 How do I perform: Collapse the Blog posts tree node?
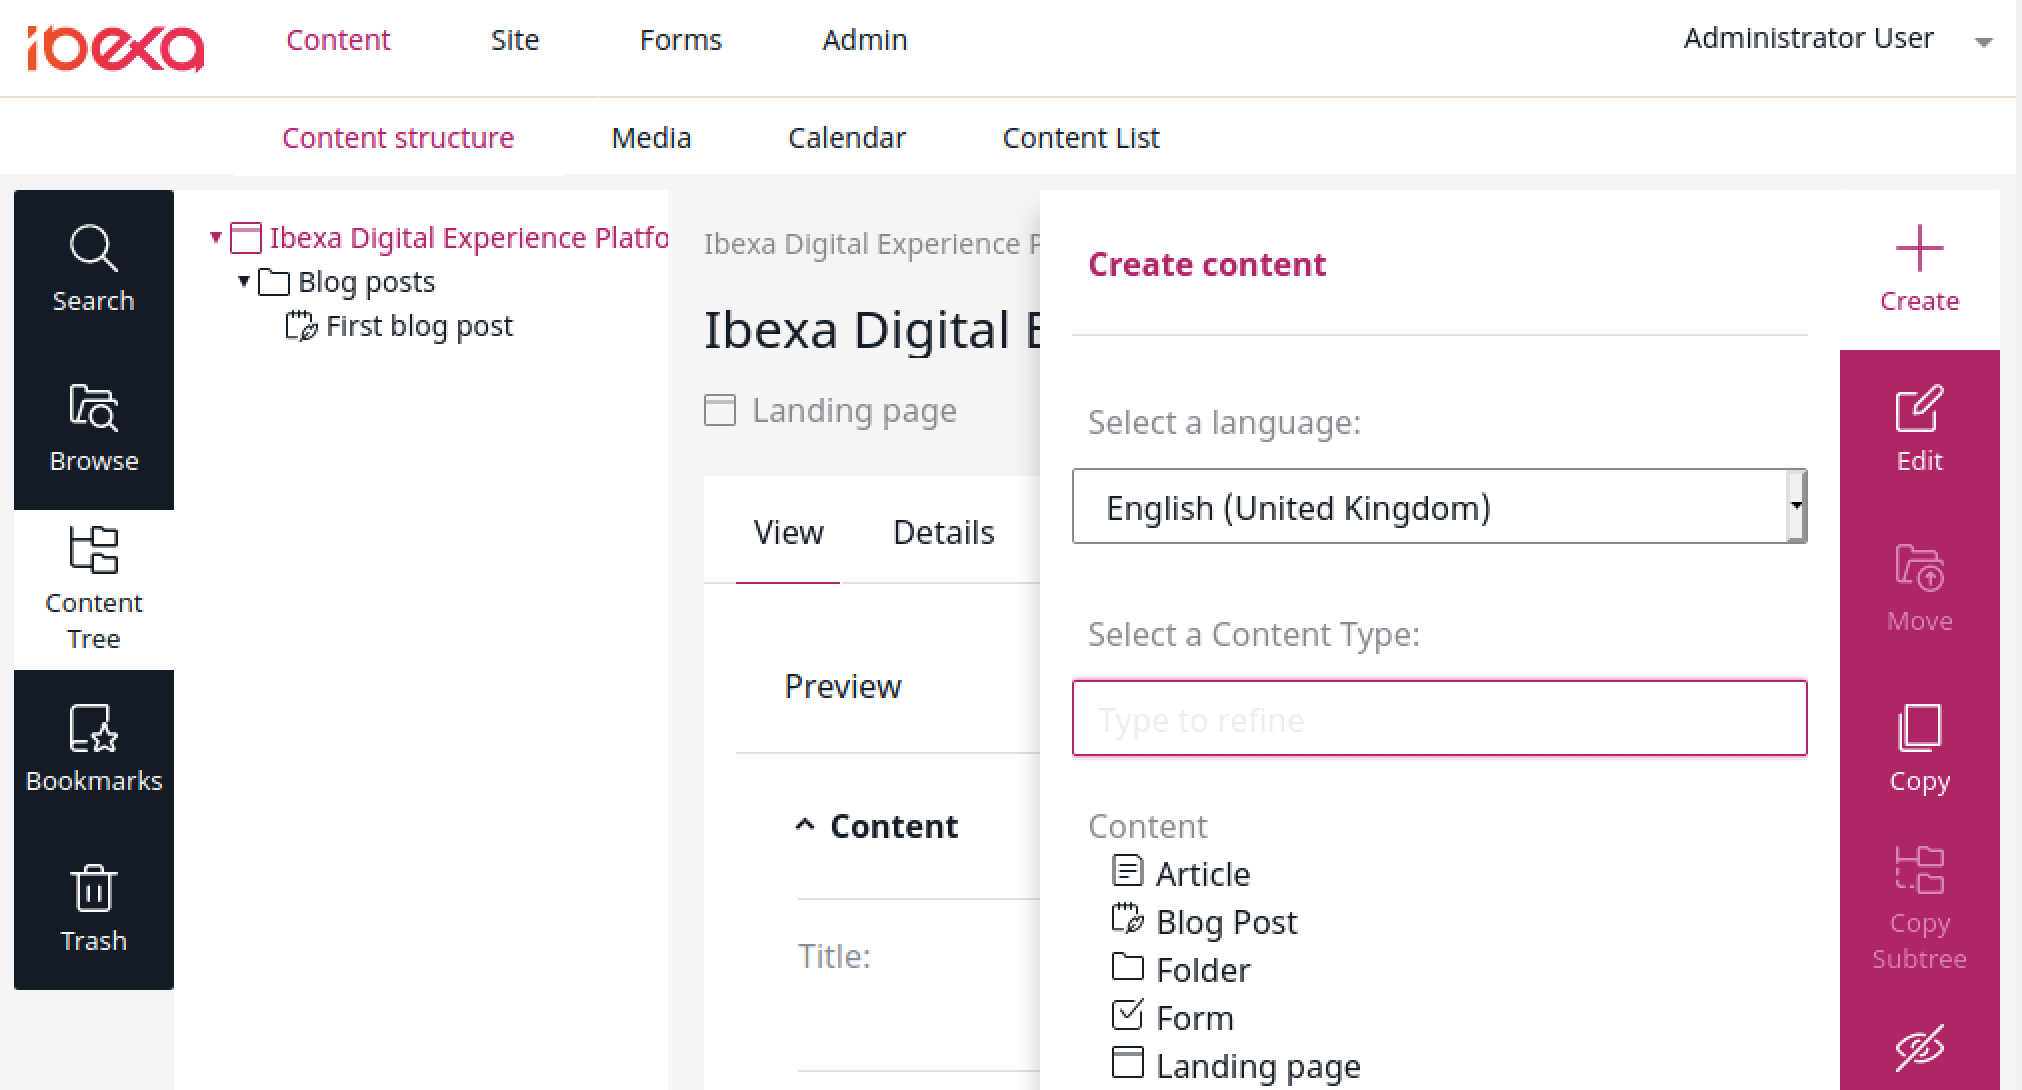point(244,282)
